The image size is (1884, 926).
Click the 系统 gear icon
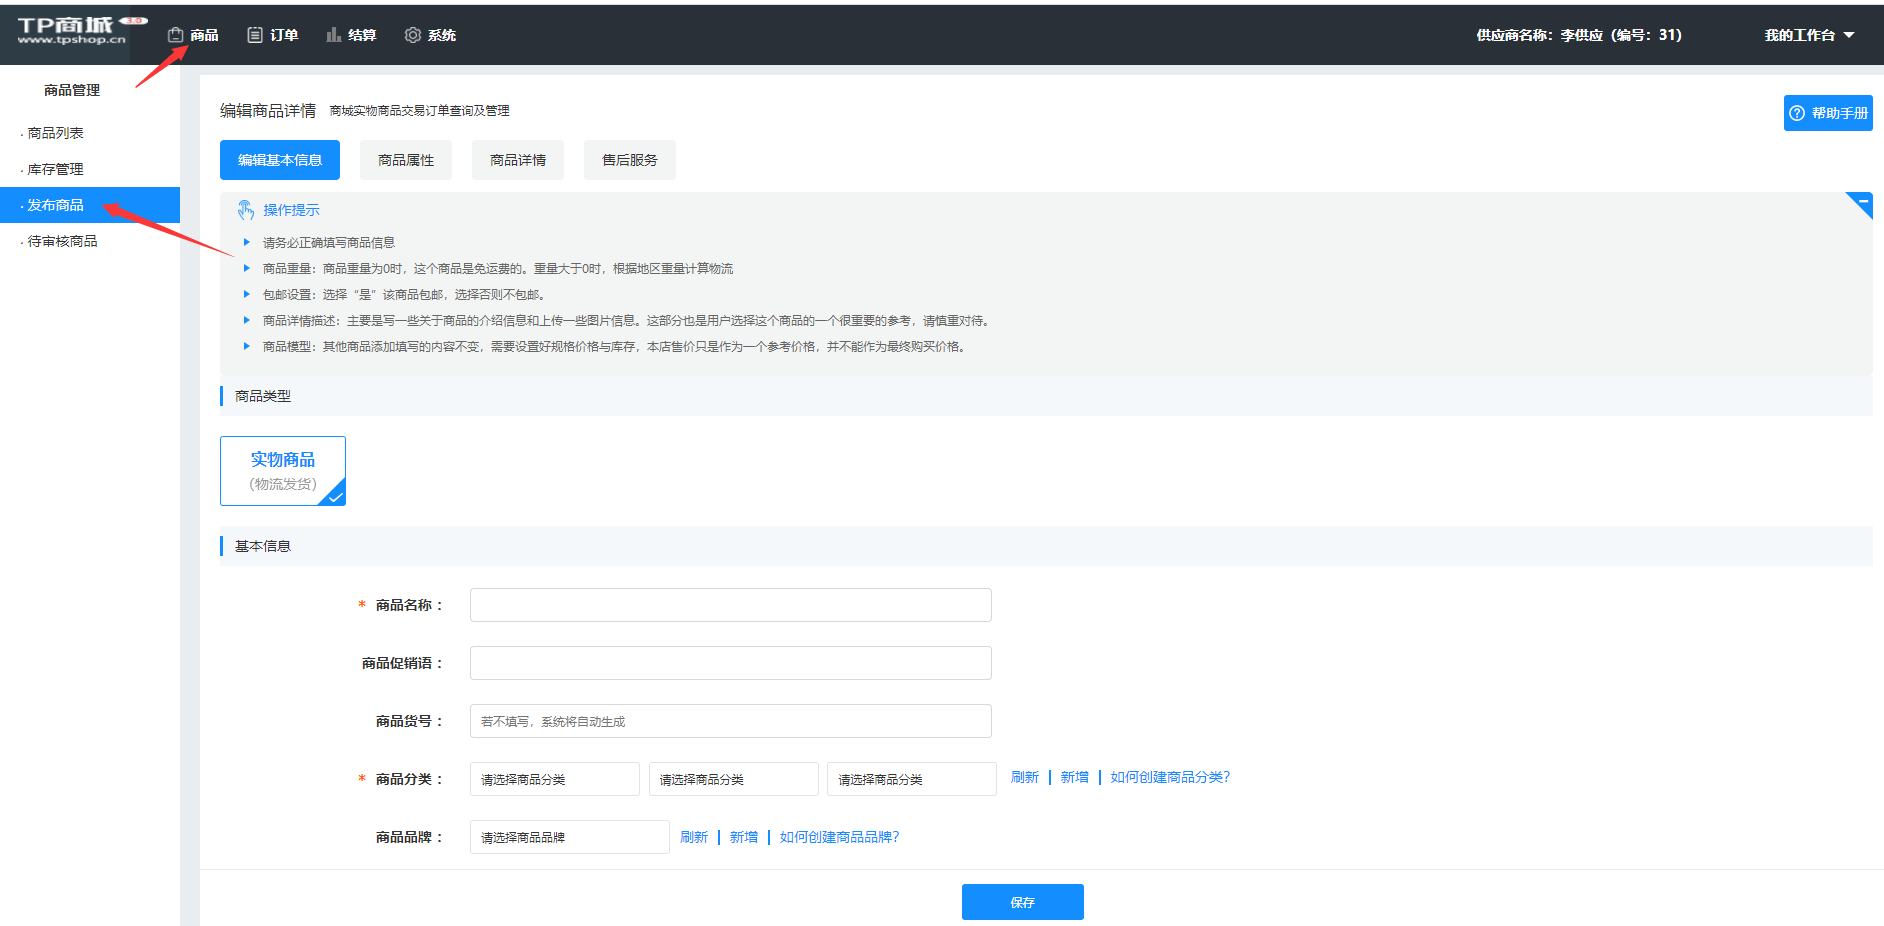click(412, 35)
